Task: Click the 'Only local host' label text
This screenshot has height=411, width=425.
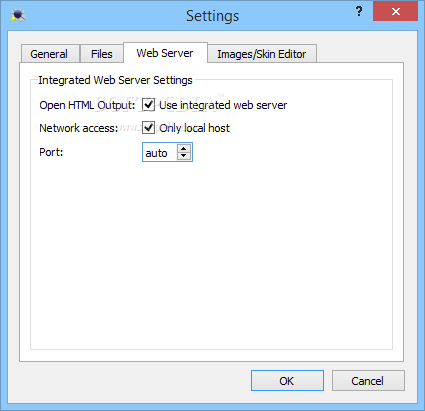Action: [194, 128]
